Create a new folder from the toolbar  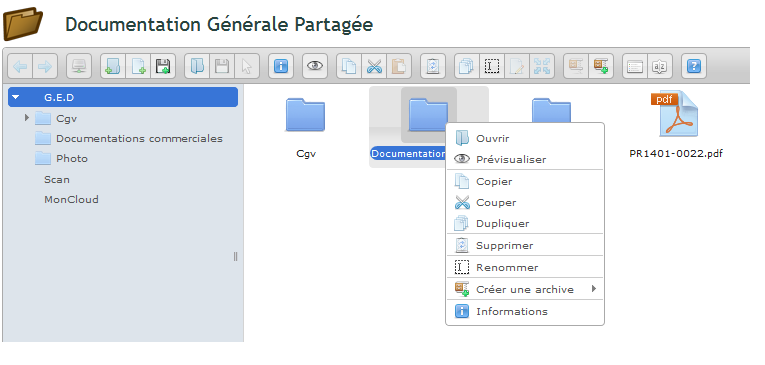(113, 66)
